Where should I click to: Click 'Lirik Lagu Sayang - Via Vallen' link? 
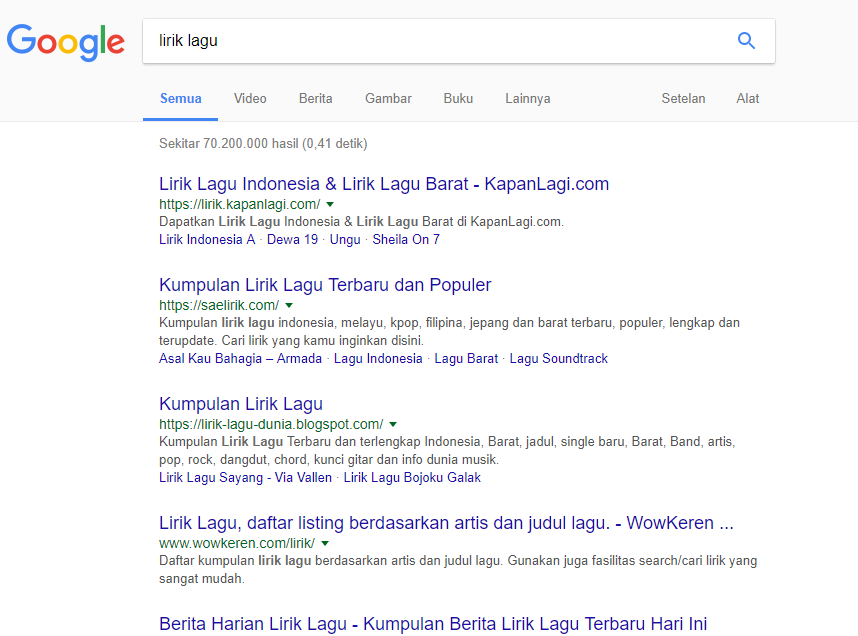pyautogui.click(x=245, y=477)
